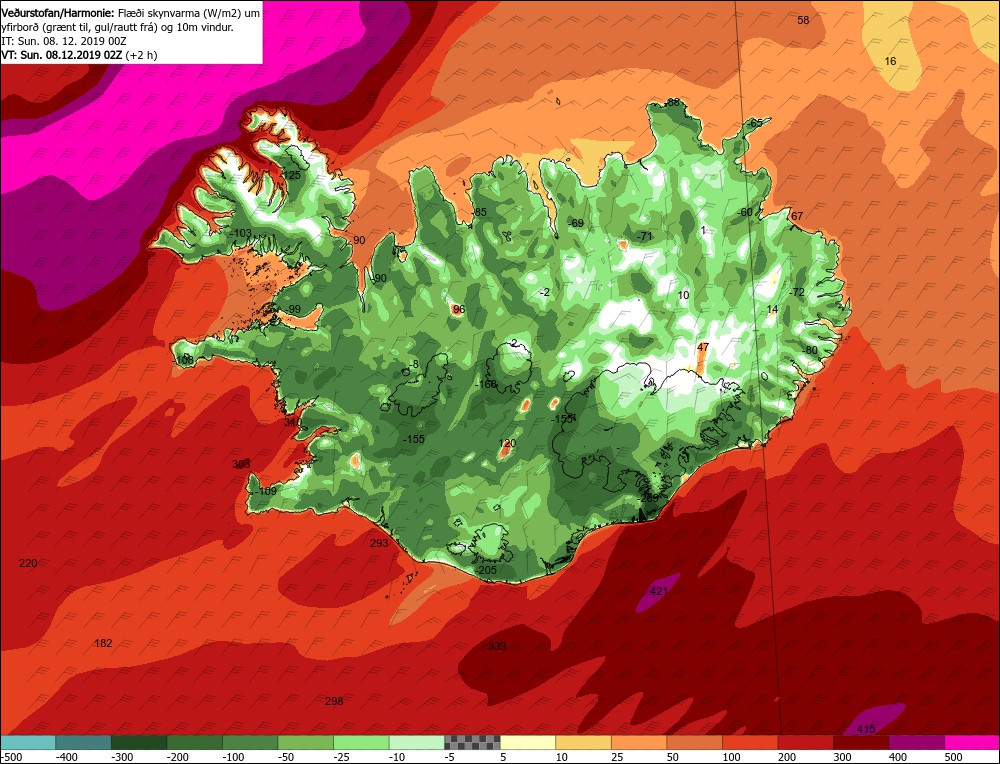The height and width of the screenshot is (764, 1000).
Task: Select the value 220 on the map
Action: pyautogui.click(x=28, y=563)
